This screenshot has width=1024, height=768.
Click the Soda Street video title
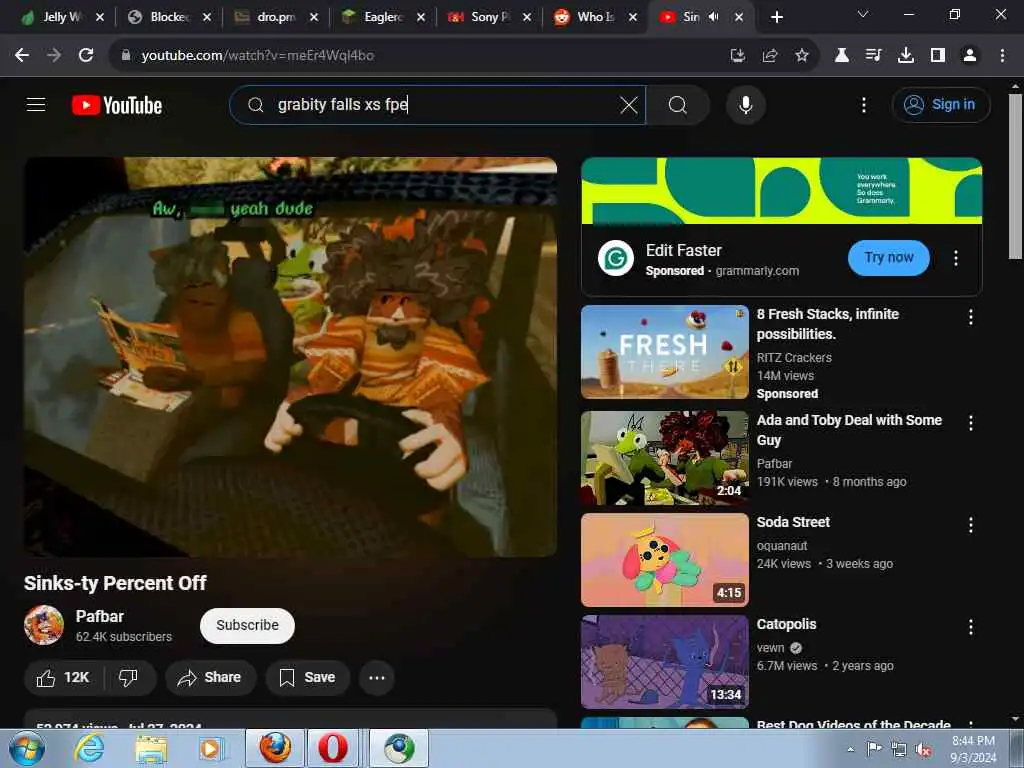[x=793, y=522]
